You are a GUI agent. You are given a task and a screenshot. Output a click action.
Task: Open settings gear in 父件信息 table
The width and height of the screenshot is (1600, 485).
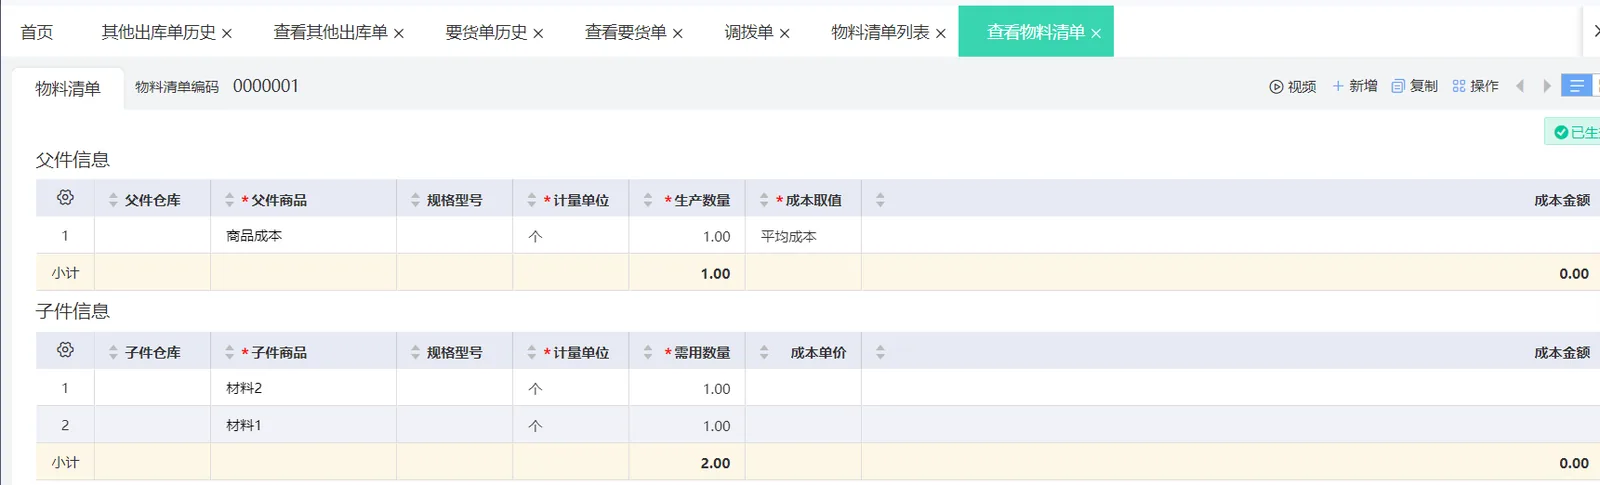coord(65,198)
